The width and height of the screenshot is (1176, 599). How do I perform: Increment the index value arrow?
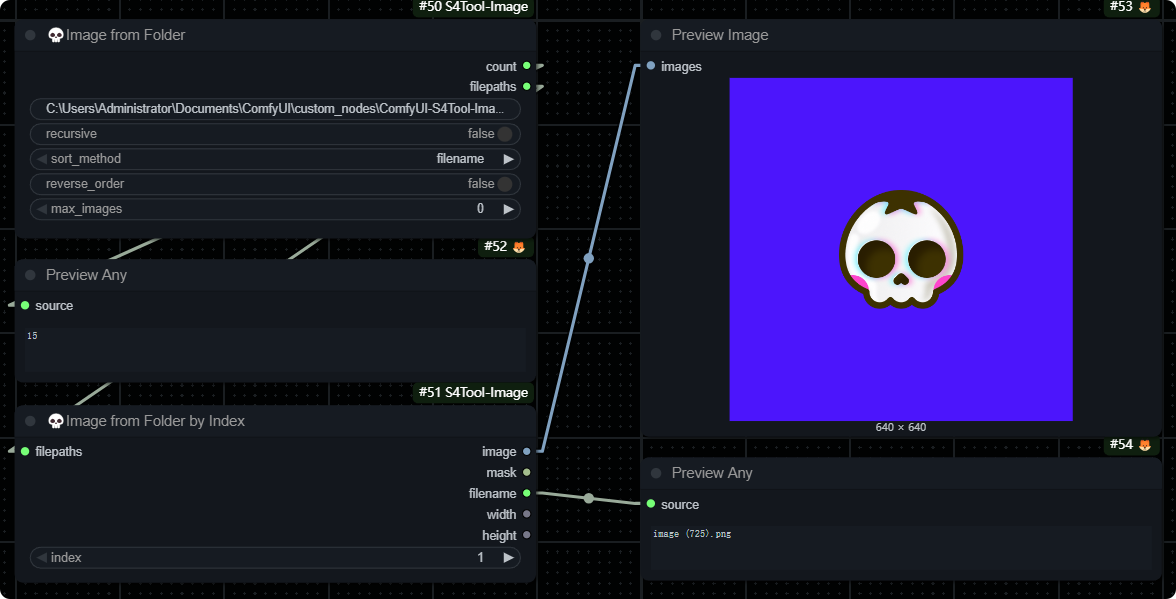point(508,558)
